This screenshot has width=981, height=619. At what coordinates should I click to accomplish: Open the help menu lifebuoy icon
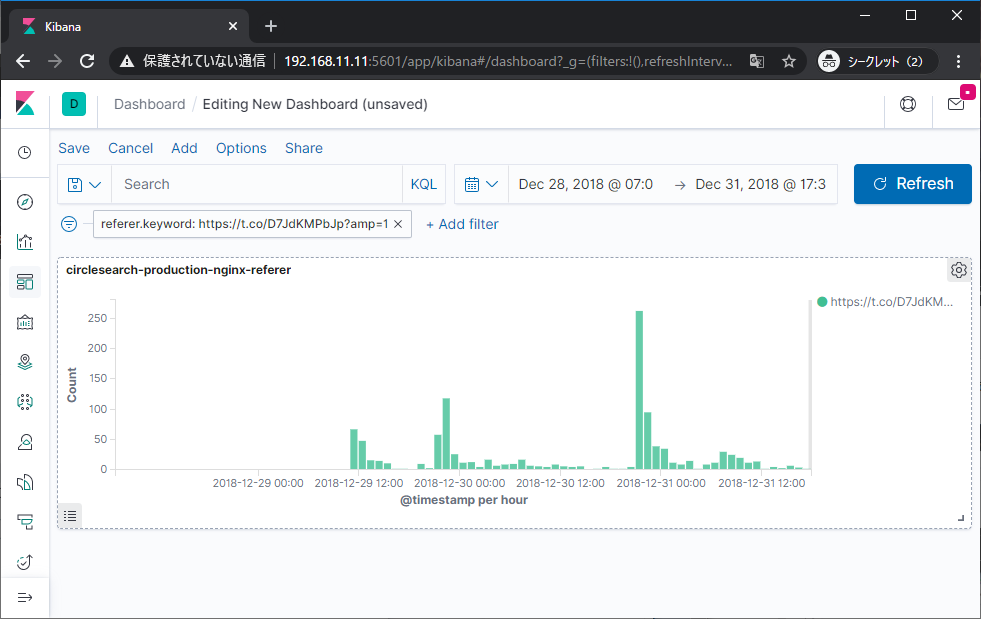pos(908,104)
